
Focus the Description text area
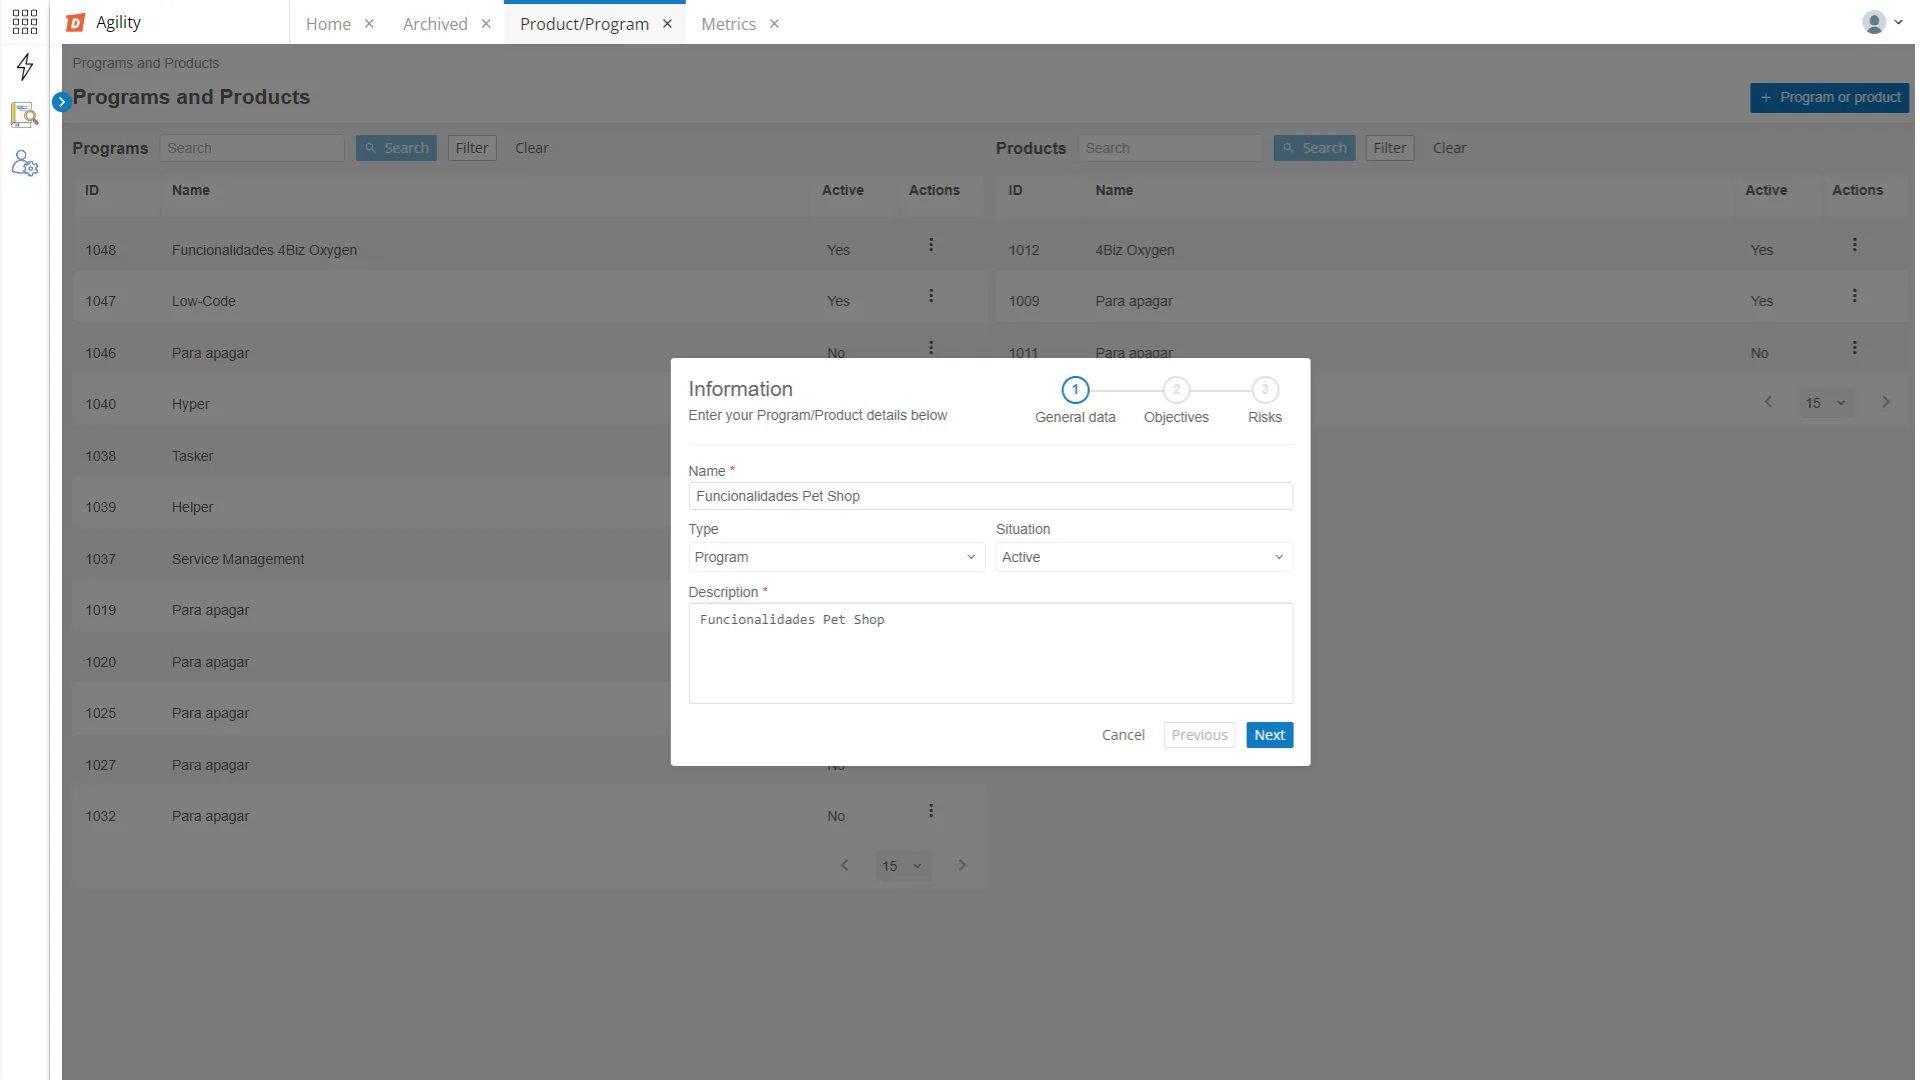point(990,653)
